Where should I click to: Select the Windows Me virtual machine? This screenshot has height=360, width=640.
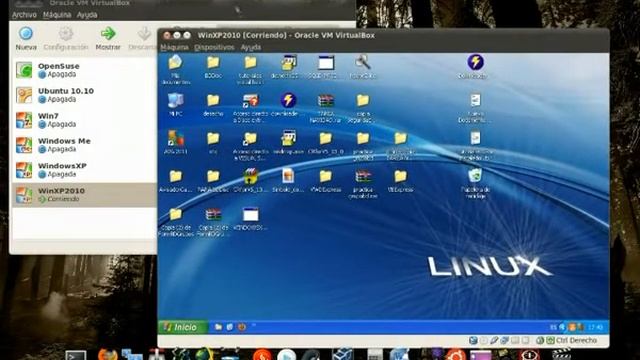(x=84, y=145)
